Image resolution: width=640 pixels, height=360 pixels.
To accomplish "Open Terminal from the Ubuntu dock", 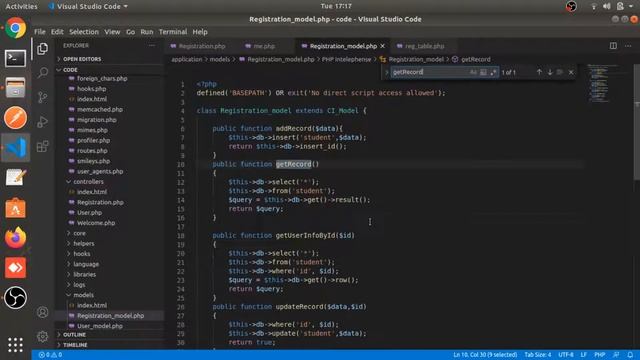I will [x=16, y=58].
